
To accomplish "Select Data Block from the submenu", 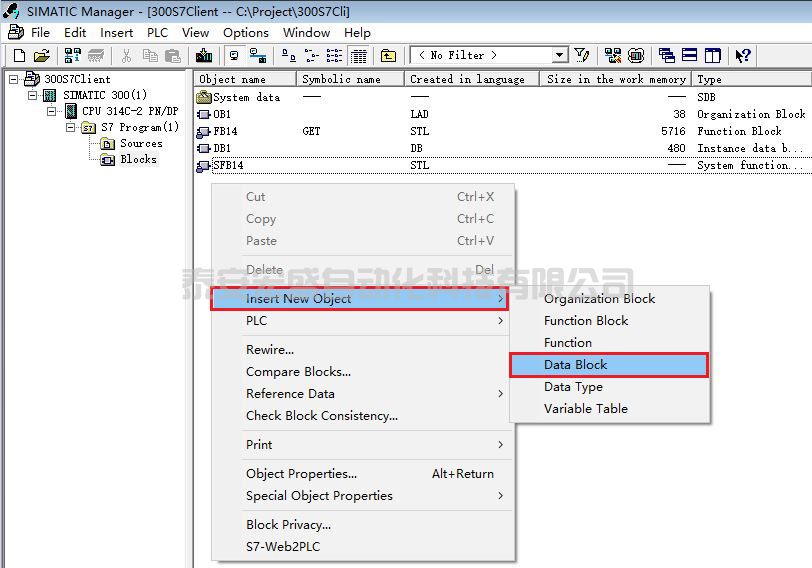I will [x=575, y=365].
